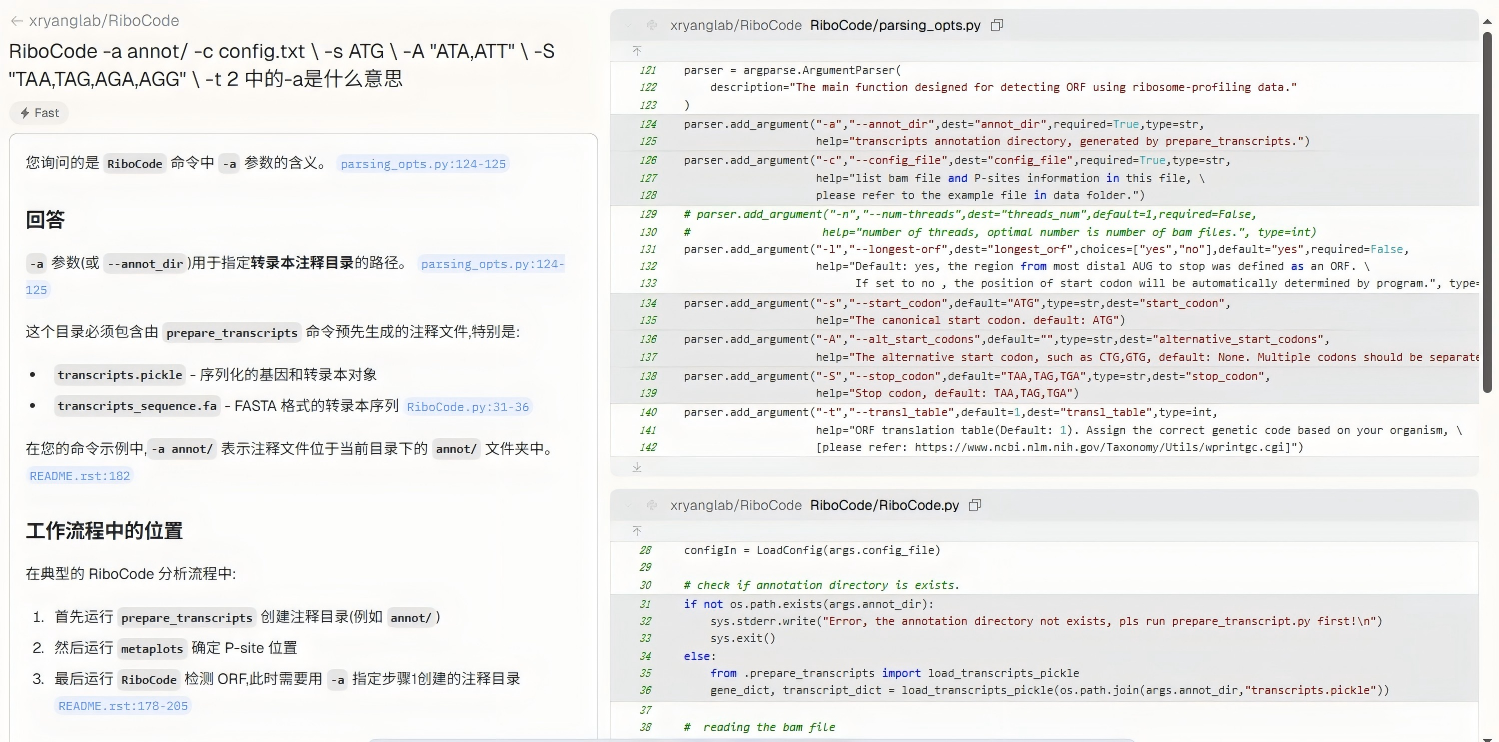Open RiboCode/parsing_opts.py file title in code panel
Image resolution: width=1499 pixels, height=742 pixels.
[x=895, y=25]
